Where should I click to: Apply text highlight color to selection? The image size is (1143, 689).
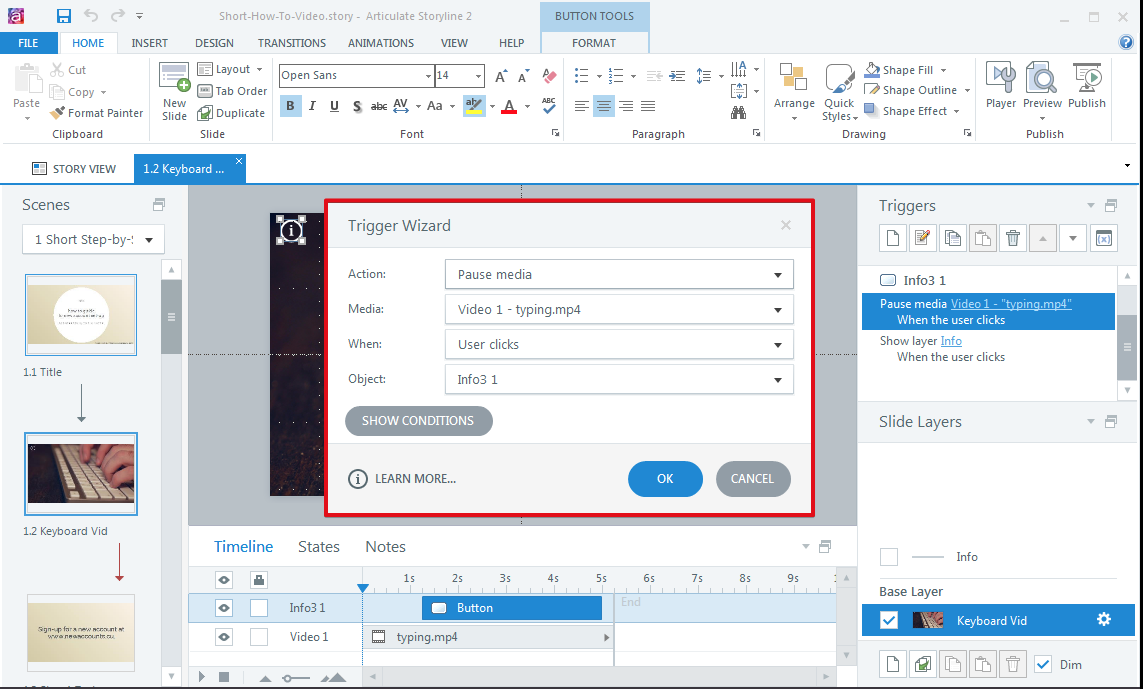[477, 105]
